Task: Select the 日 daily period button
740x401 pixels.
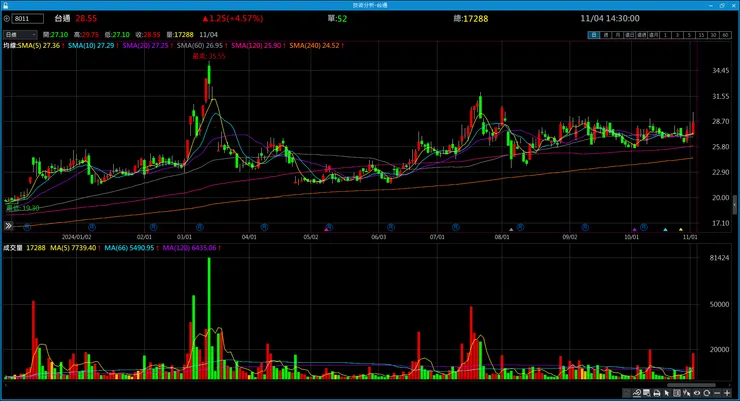Action: click(x=594, y=35)
